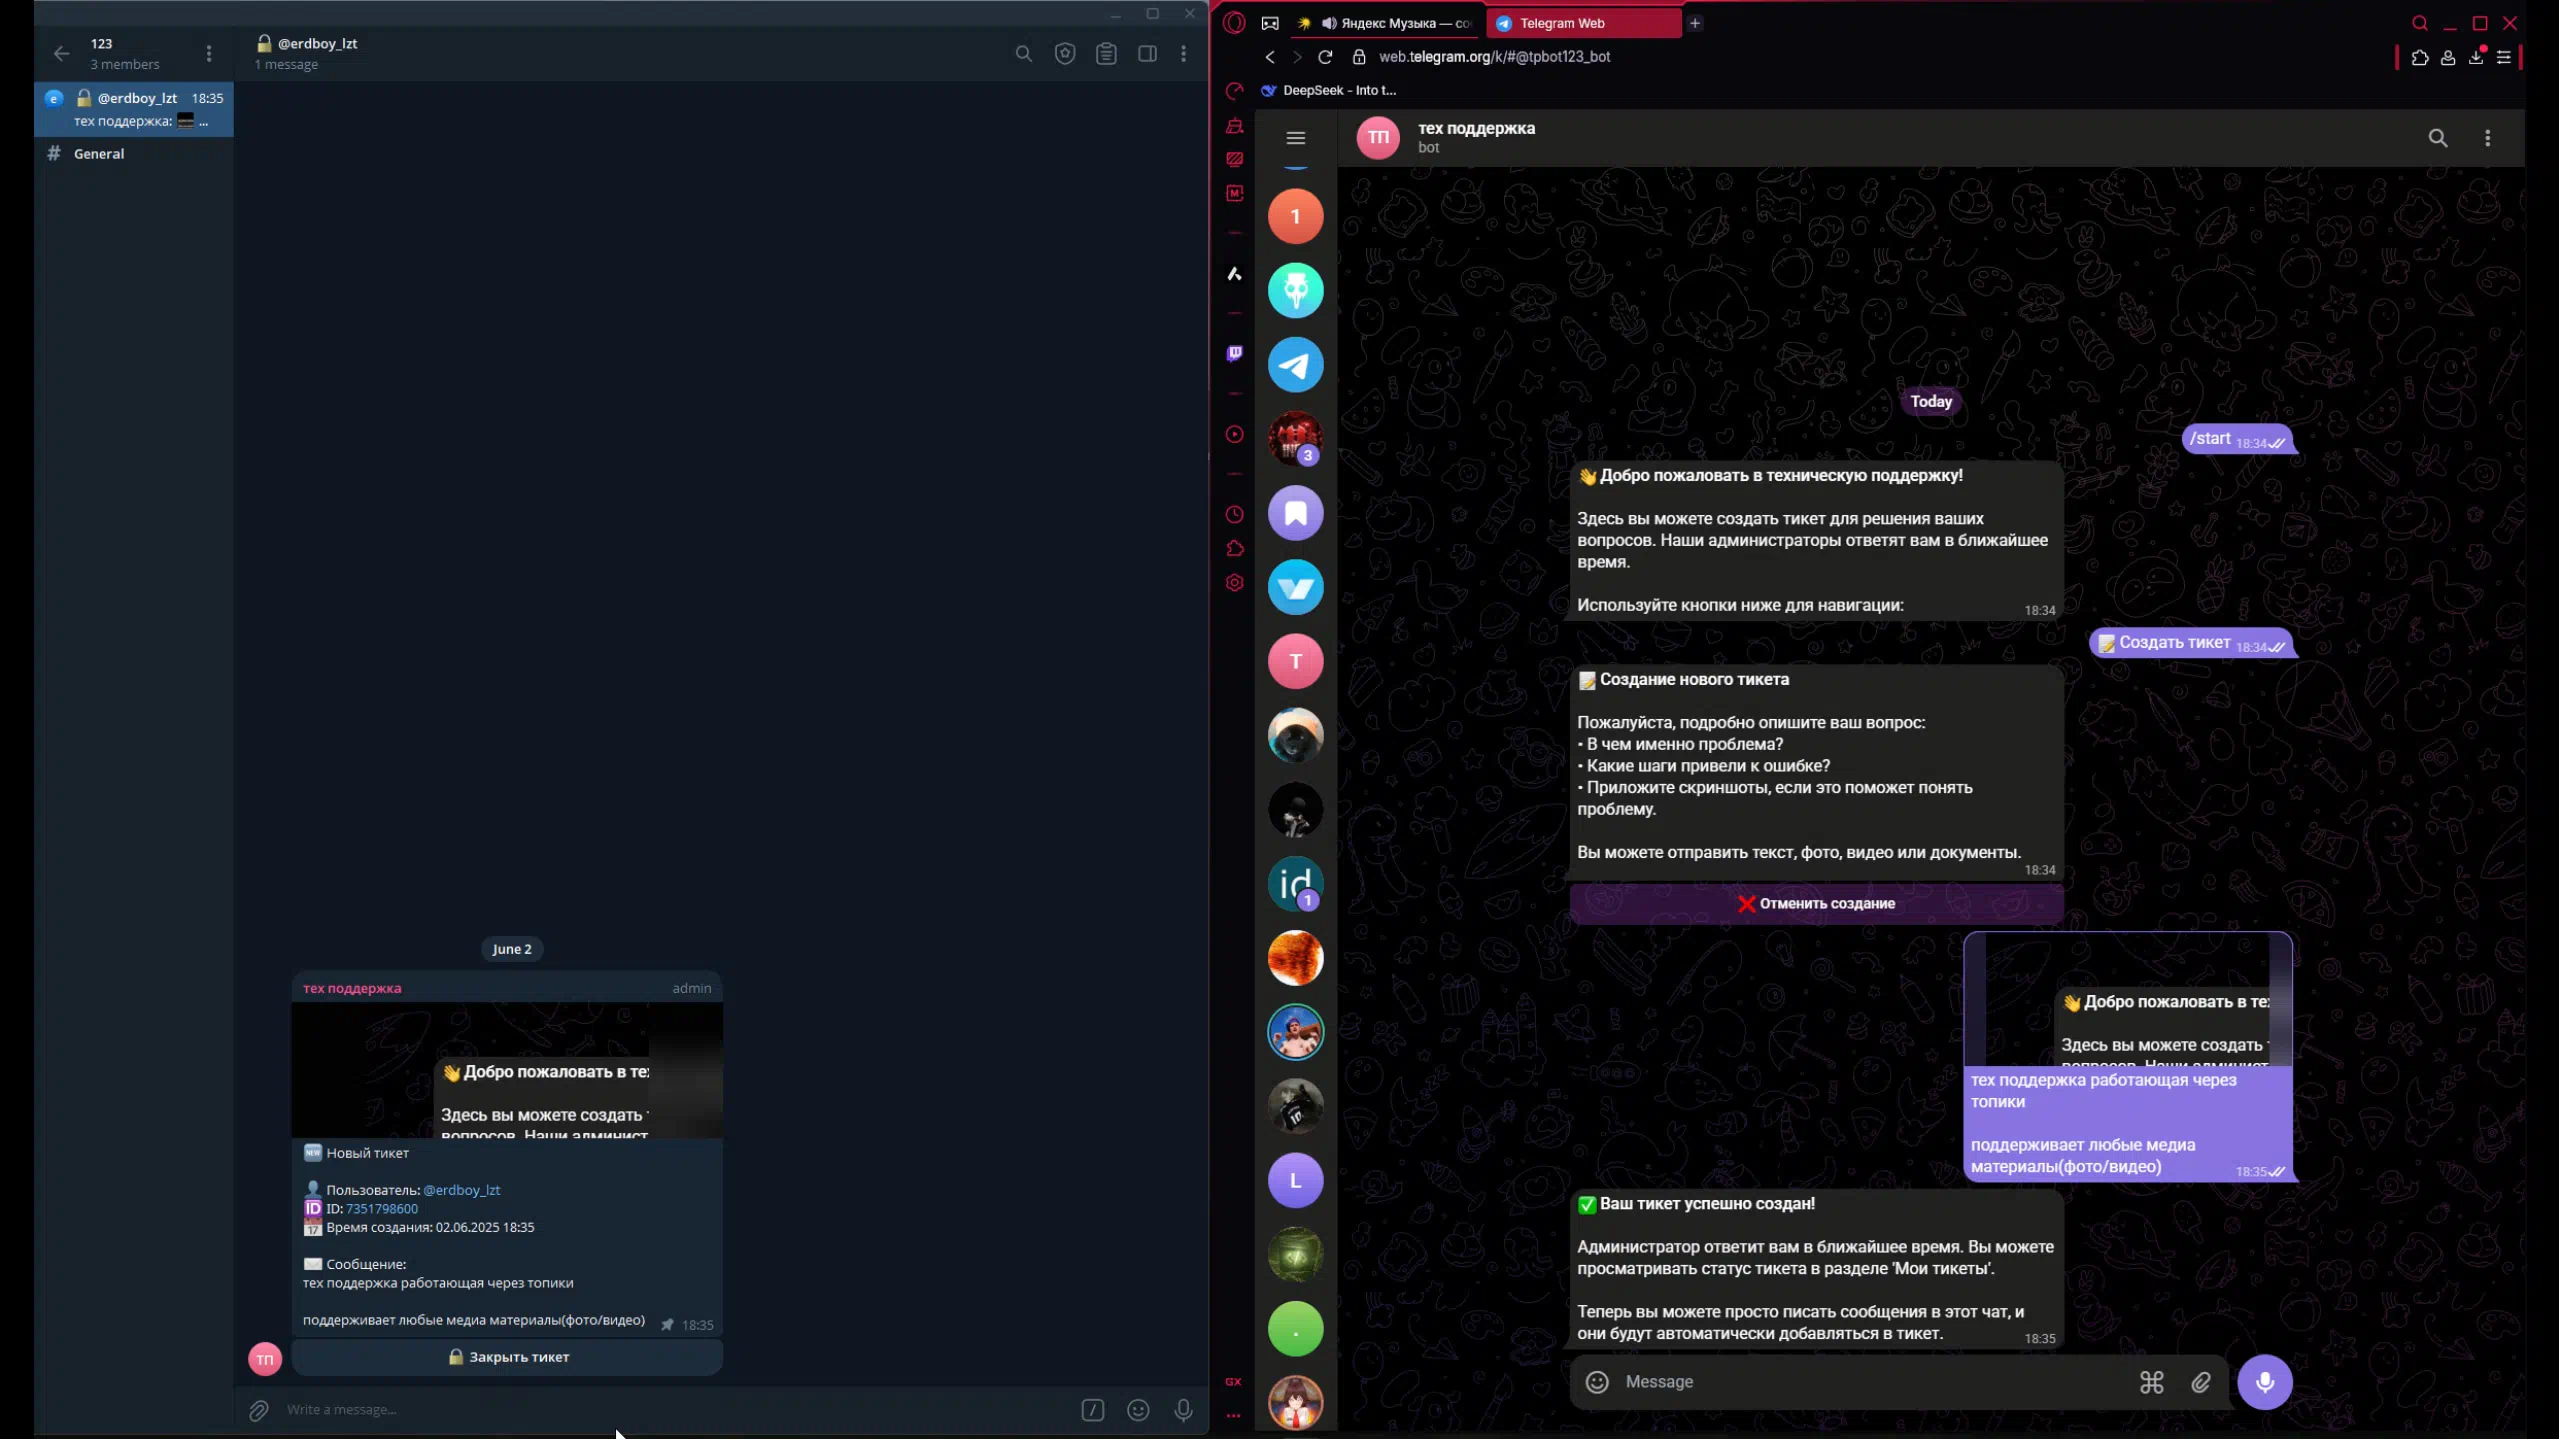Screen dimensions: 2559x1439
Task: Open emoji picker in Telegram Web
Action: tap(1597, 1382)
